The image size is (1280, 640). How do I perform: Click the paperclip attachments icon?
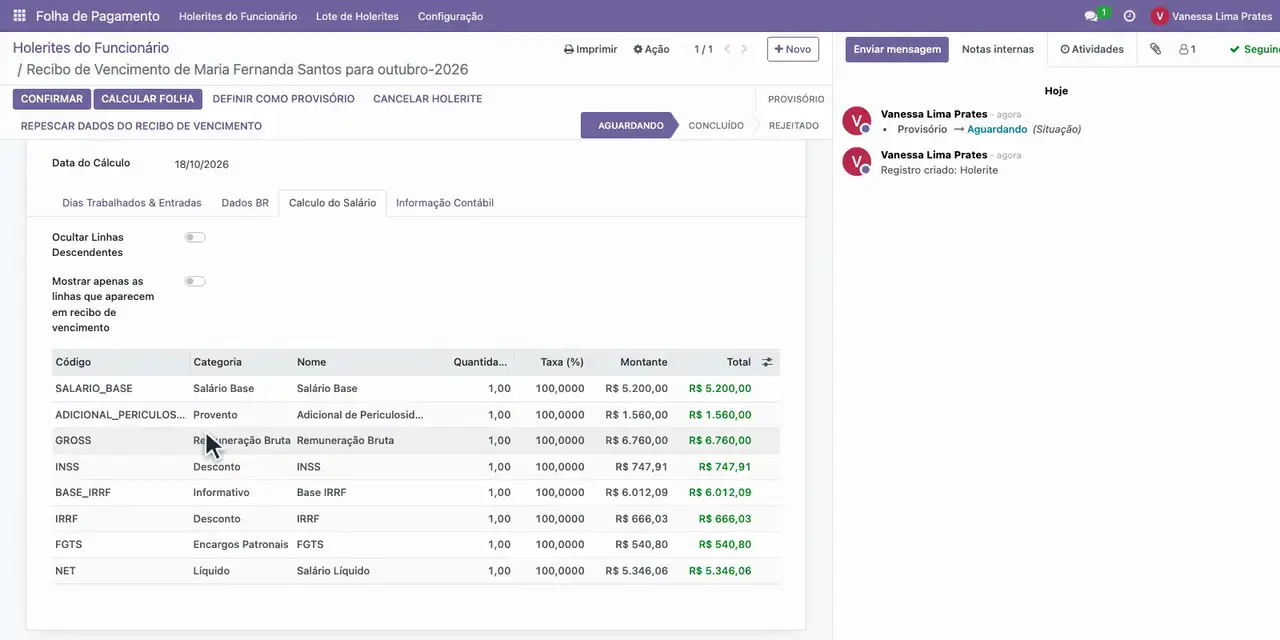pos(1155,49)
